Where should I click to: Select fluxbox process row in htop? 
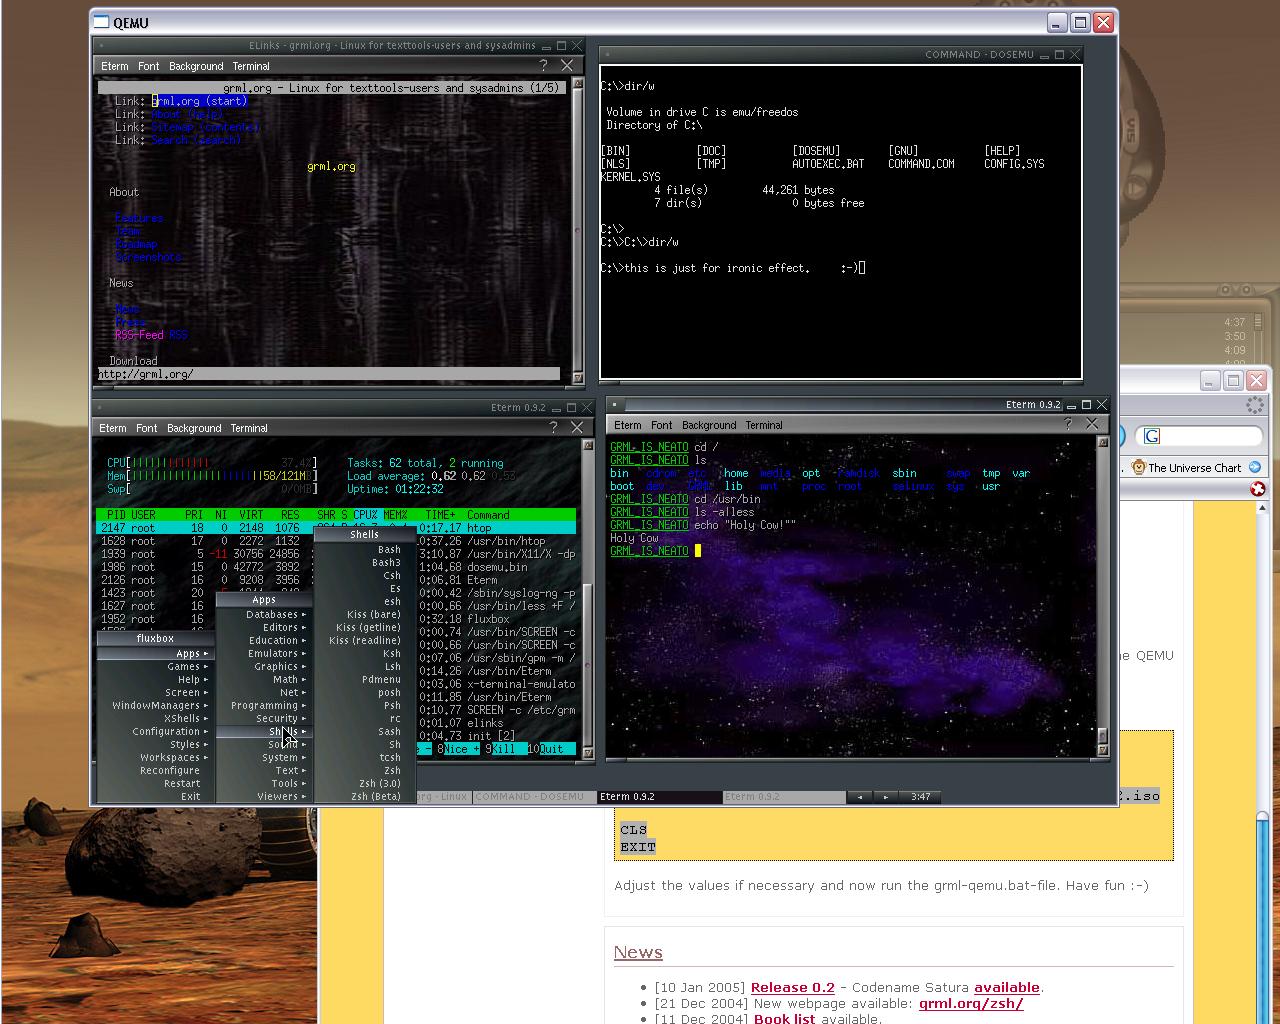[x=336, y=619]
